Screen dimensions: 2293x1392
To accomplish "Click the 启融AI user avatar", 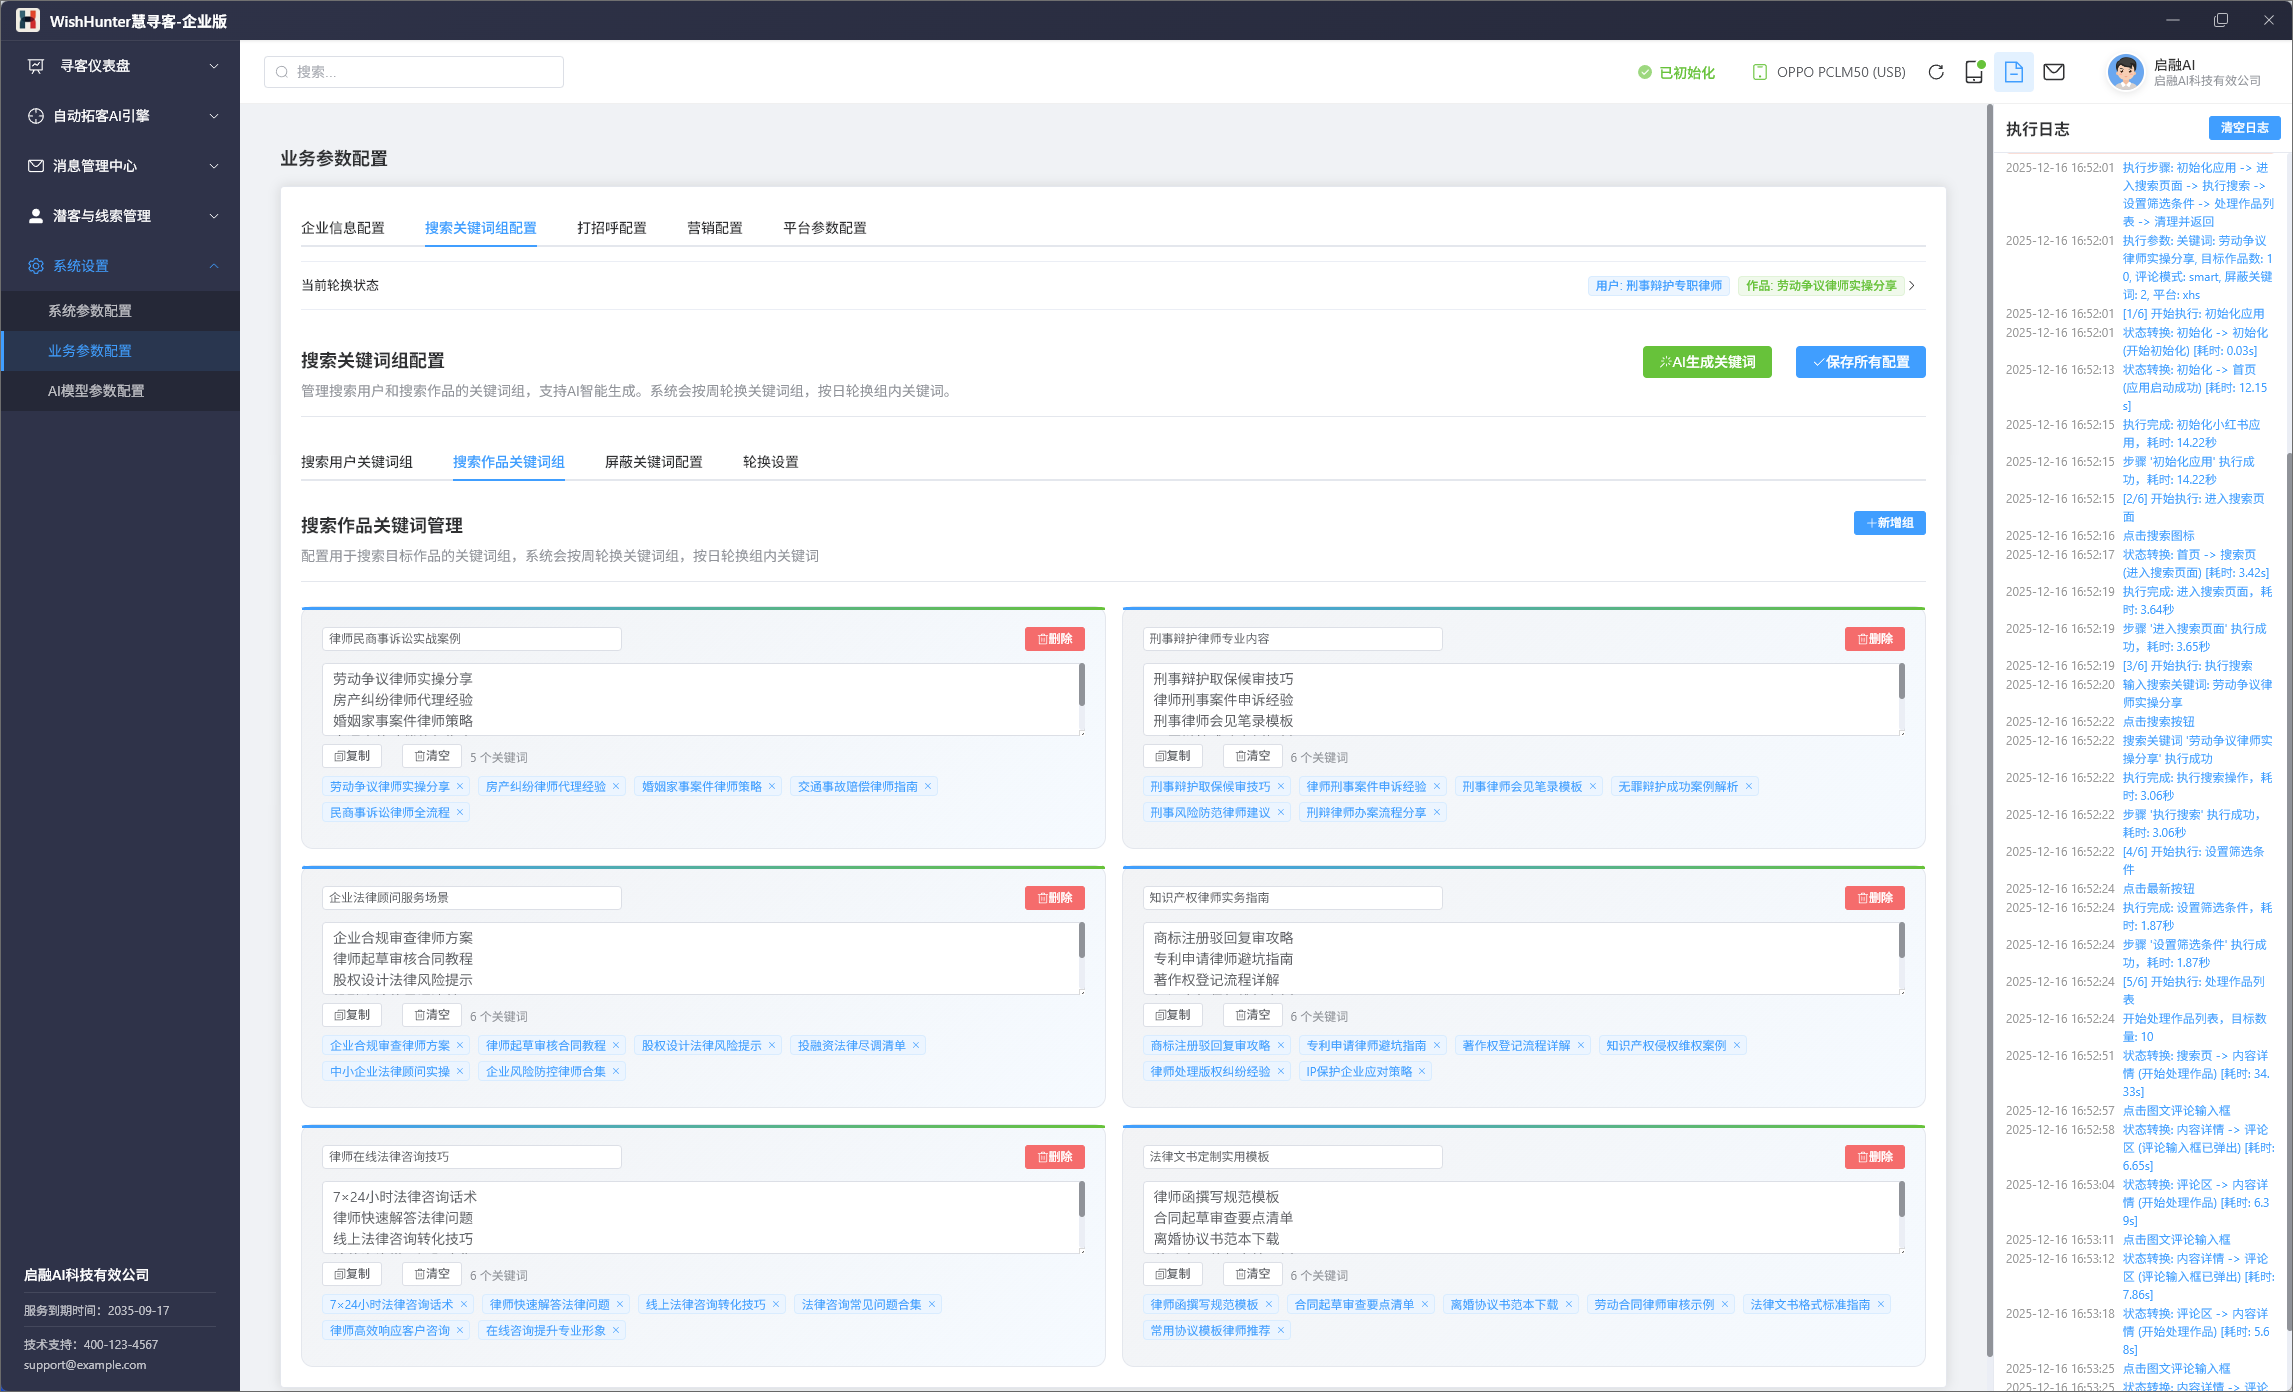I will (x=2124, y=72).
